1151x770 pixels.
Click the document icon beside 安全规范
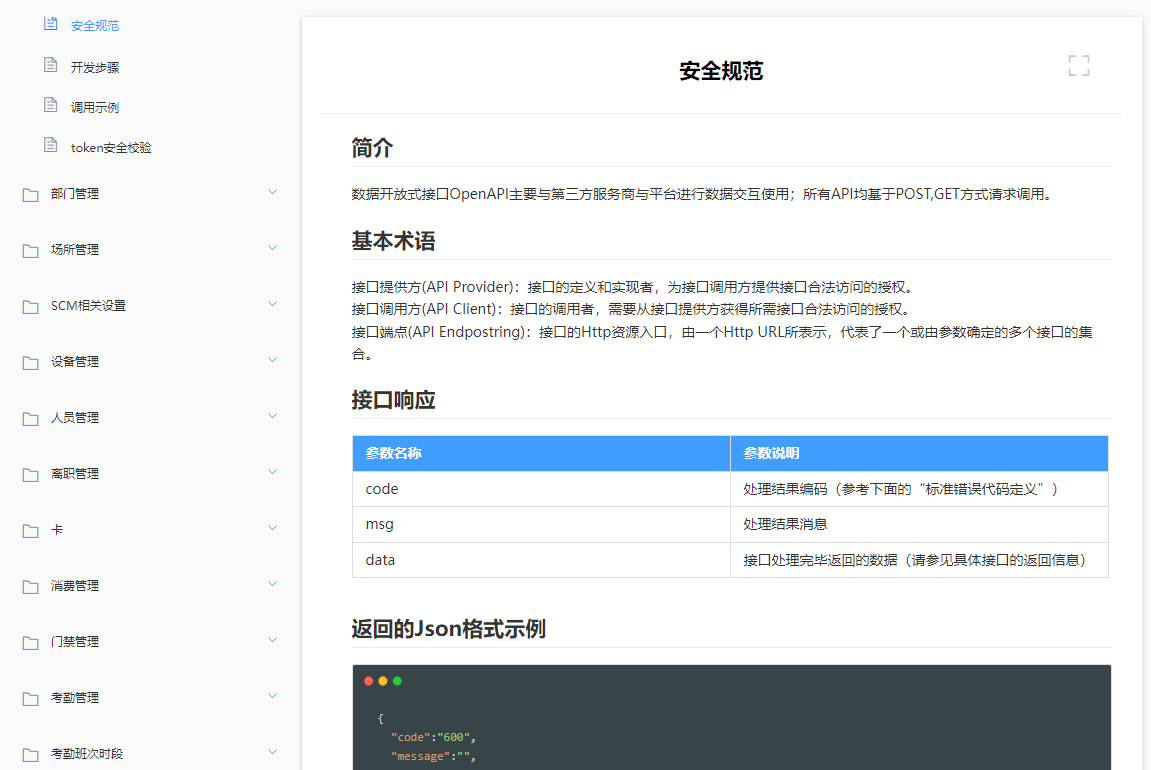point(51,24)
